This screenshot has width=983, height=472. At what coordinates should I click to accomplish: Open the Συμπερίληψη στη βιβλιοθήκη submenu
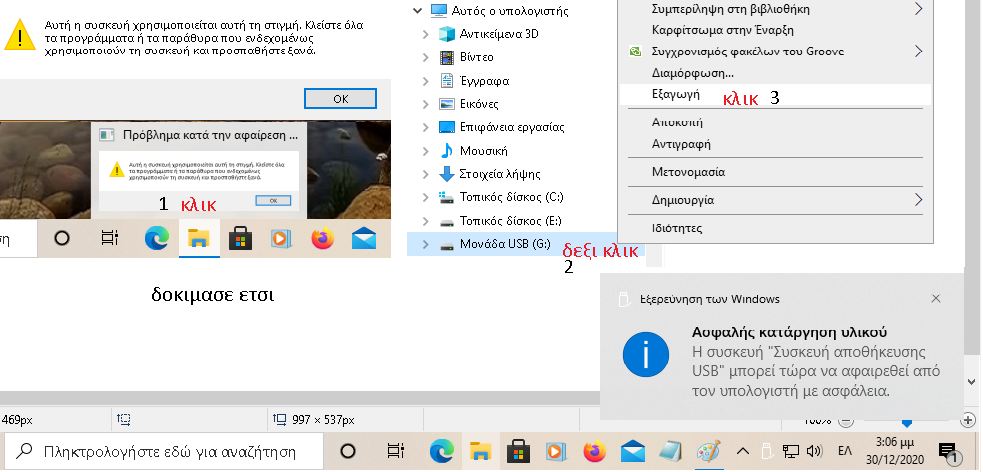click(776, 9)
